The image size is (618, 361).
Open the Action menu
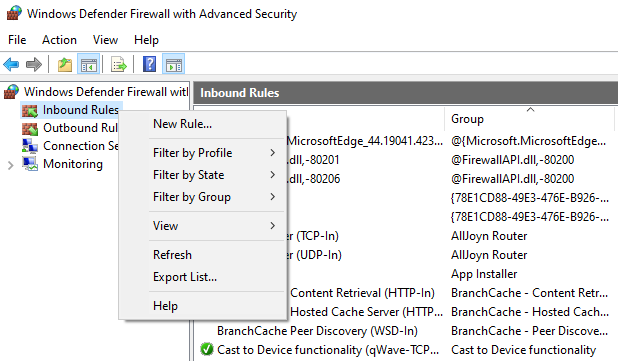pyautogui.click(x=60, y=40)
